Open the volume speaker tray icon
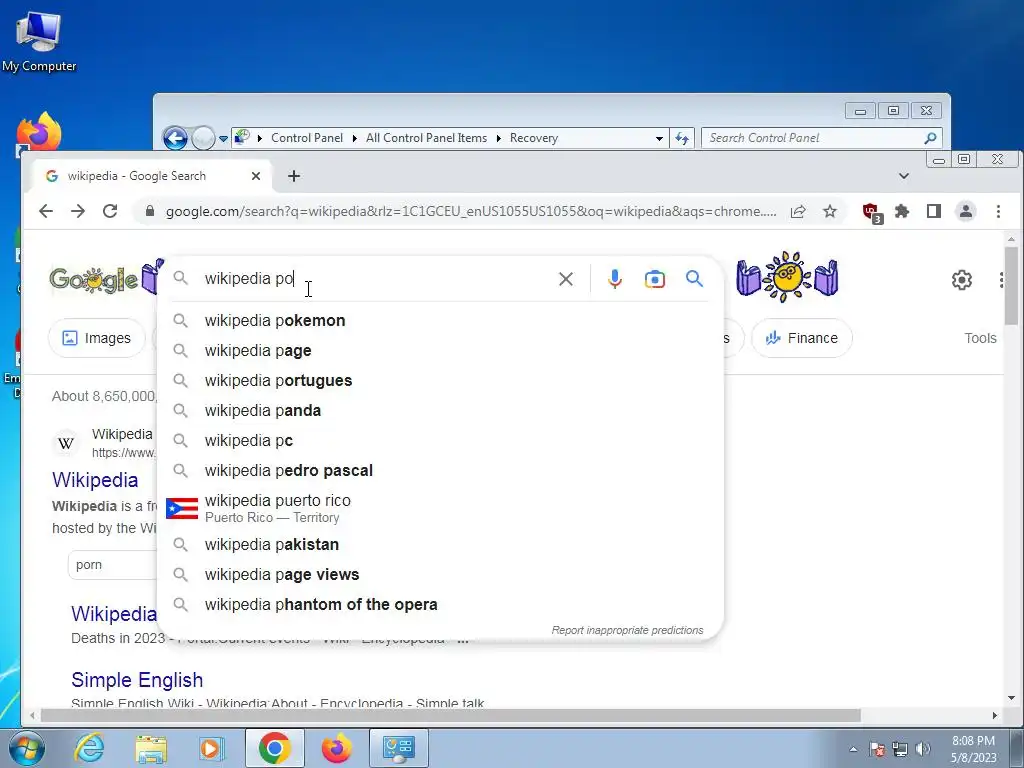Screen dimensions: 1024x768 point(922,749)
